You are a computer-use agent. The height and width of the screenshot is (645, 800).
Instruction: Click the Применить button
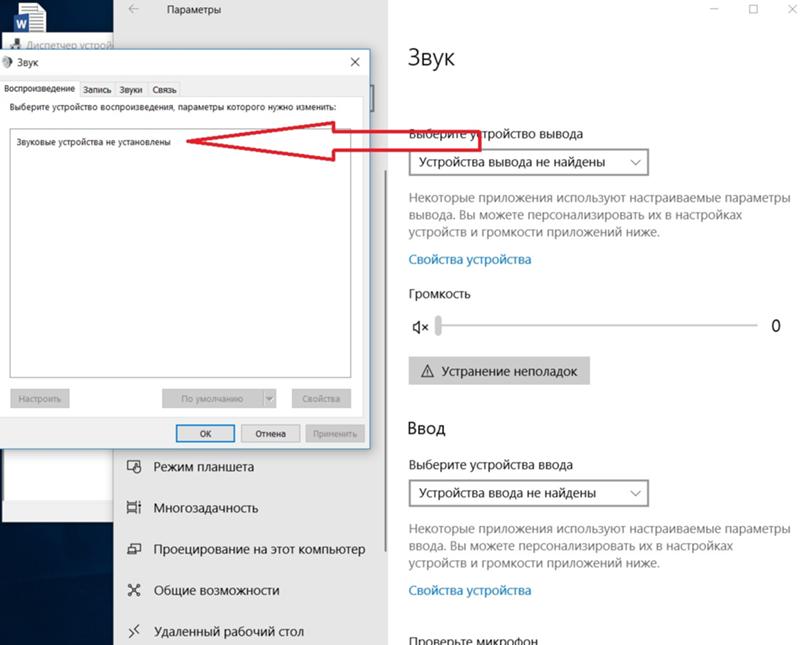coord(335,434)
